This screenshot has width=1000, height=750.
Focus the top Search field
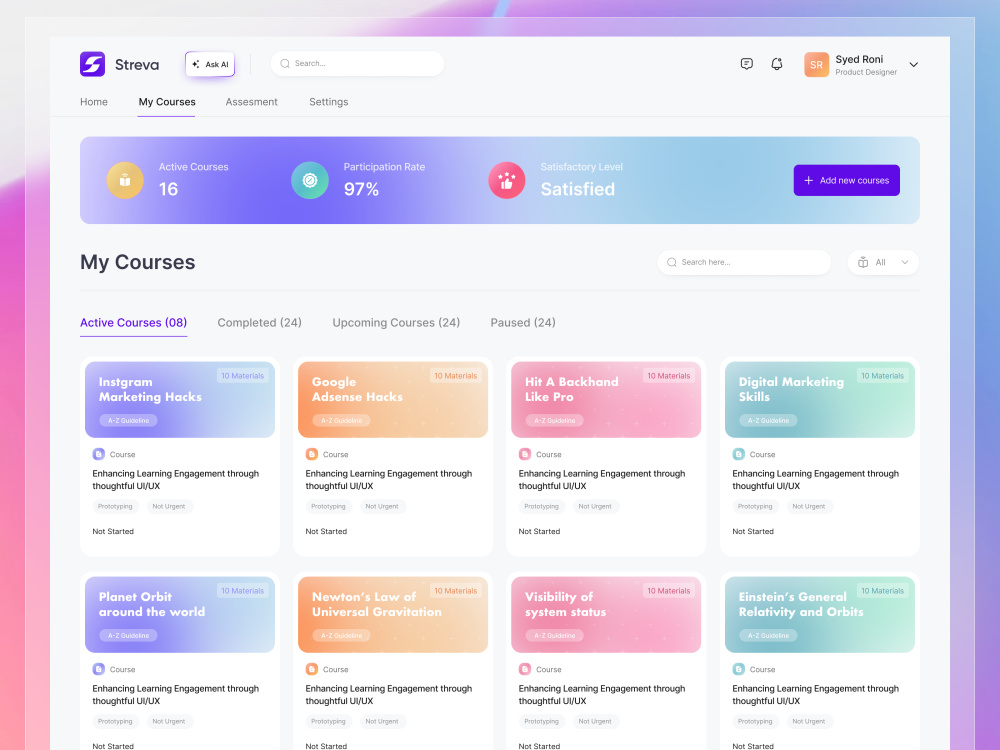[x=357, y=64]
